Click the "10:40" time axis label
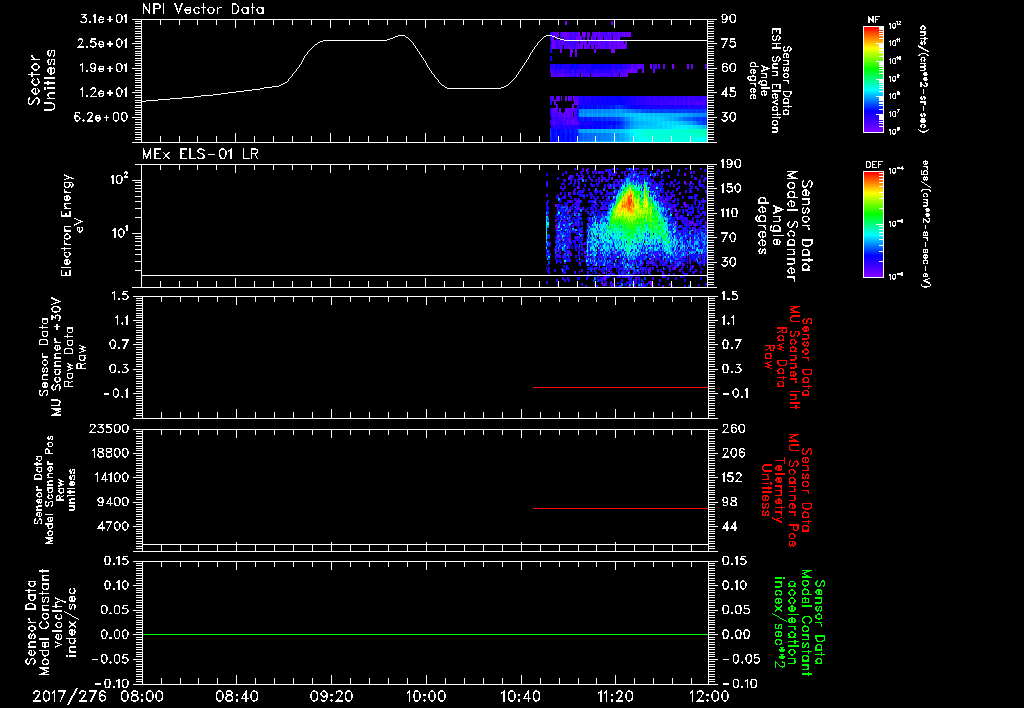1024x708 pixels. 520,696
